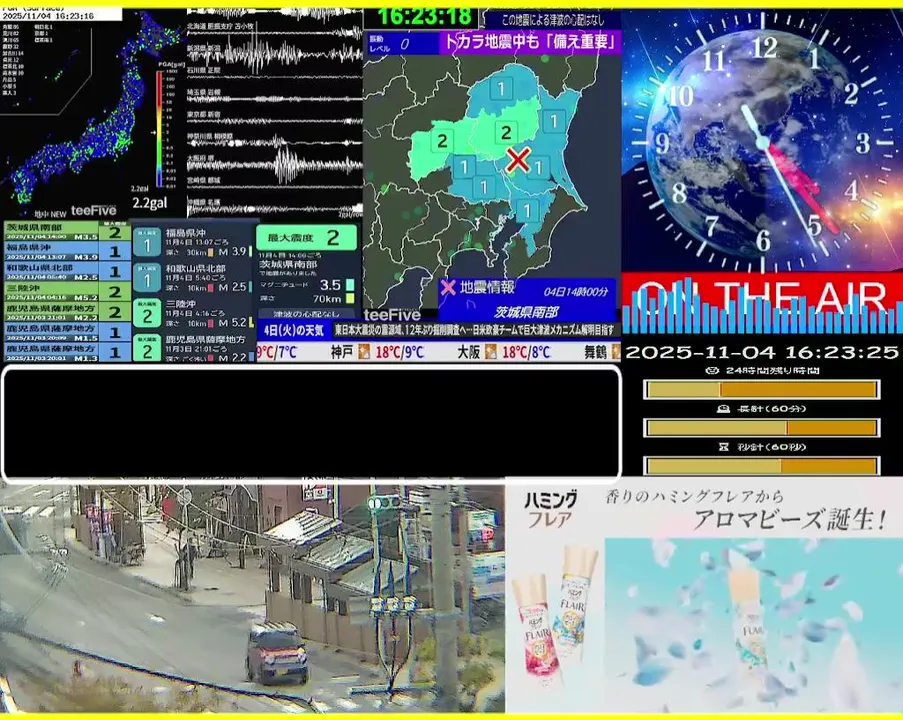Click the clock icon next to 24時間残り時間

click(711, 370)
